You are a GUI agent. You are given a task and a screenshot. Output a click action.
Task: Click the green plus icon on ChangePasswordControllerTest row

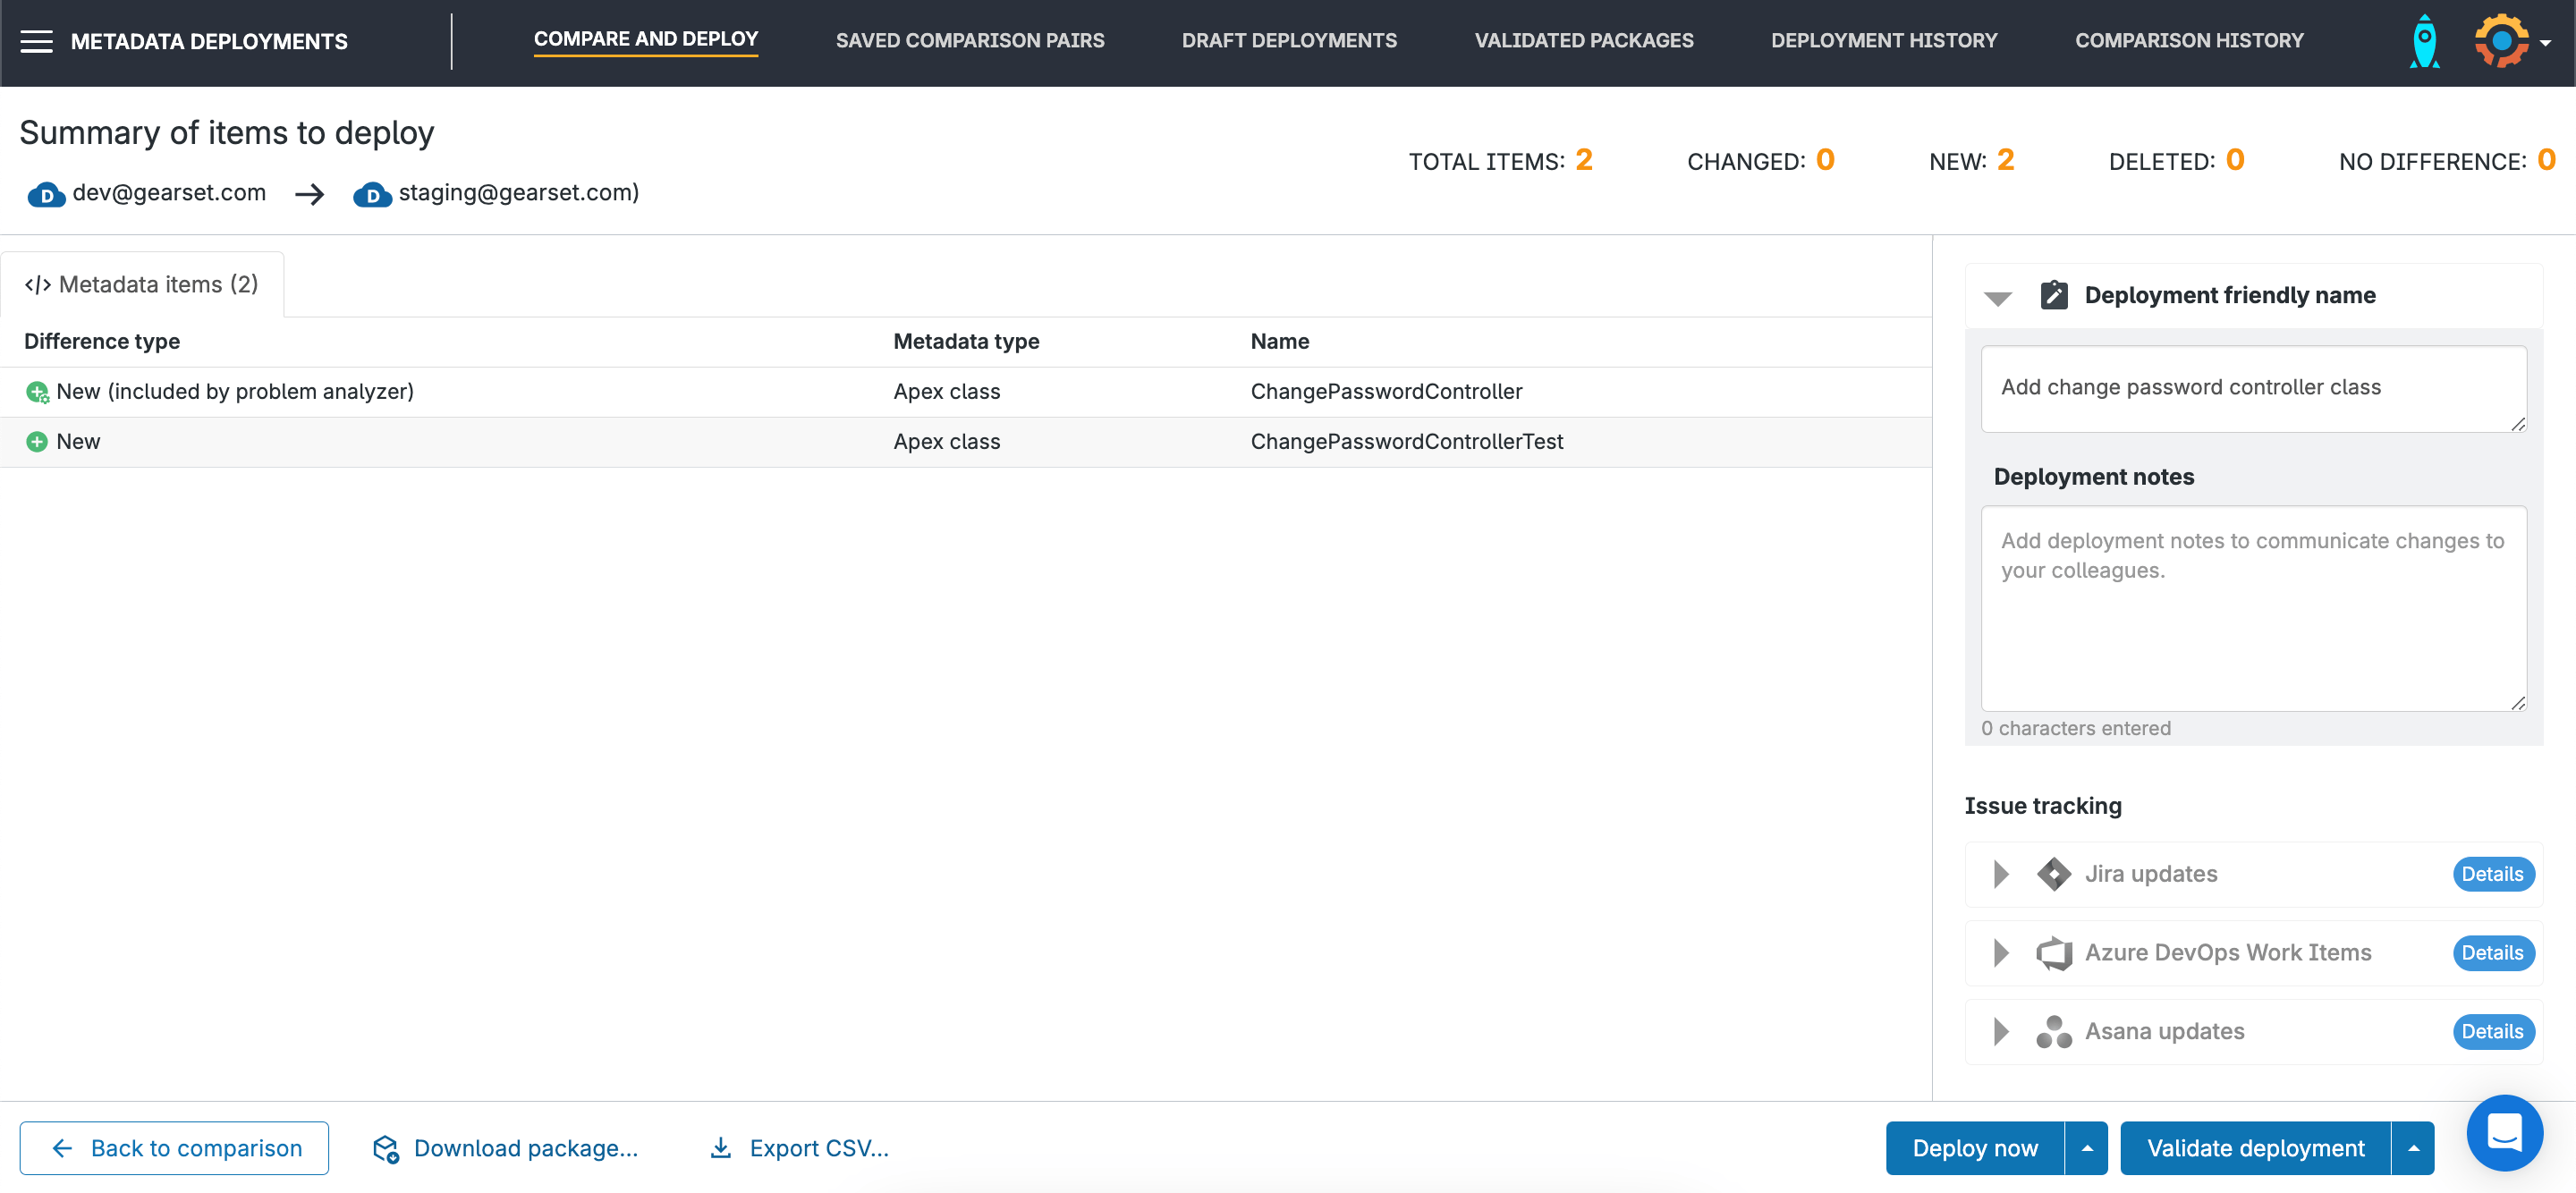point(37,441)
